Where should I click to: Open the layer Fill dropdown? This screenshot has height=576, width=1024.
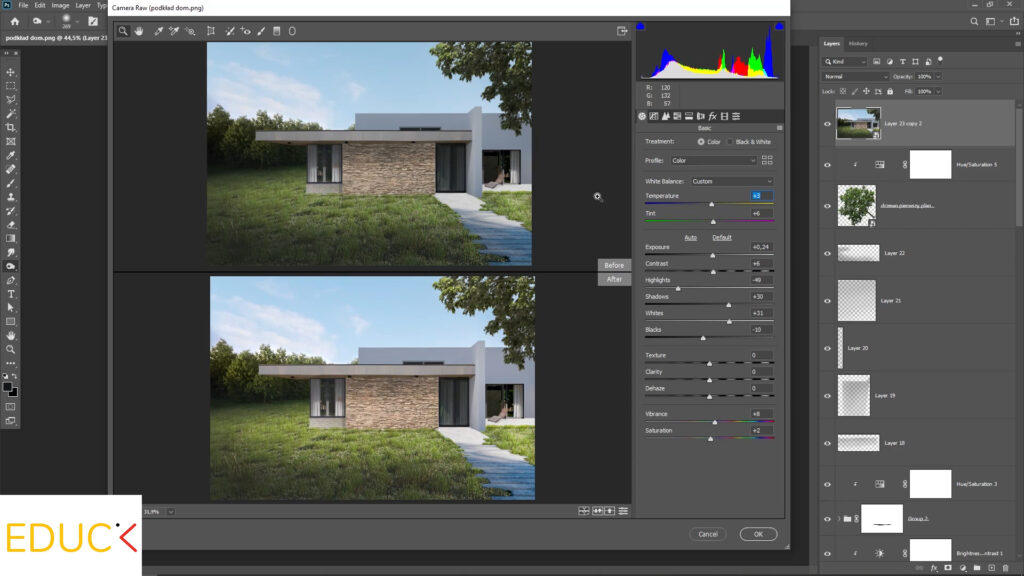point(938,91)
